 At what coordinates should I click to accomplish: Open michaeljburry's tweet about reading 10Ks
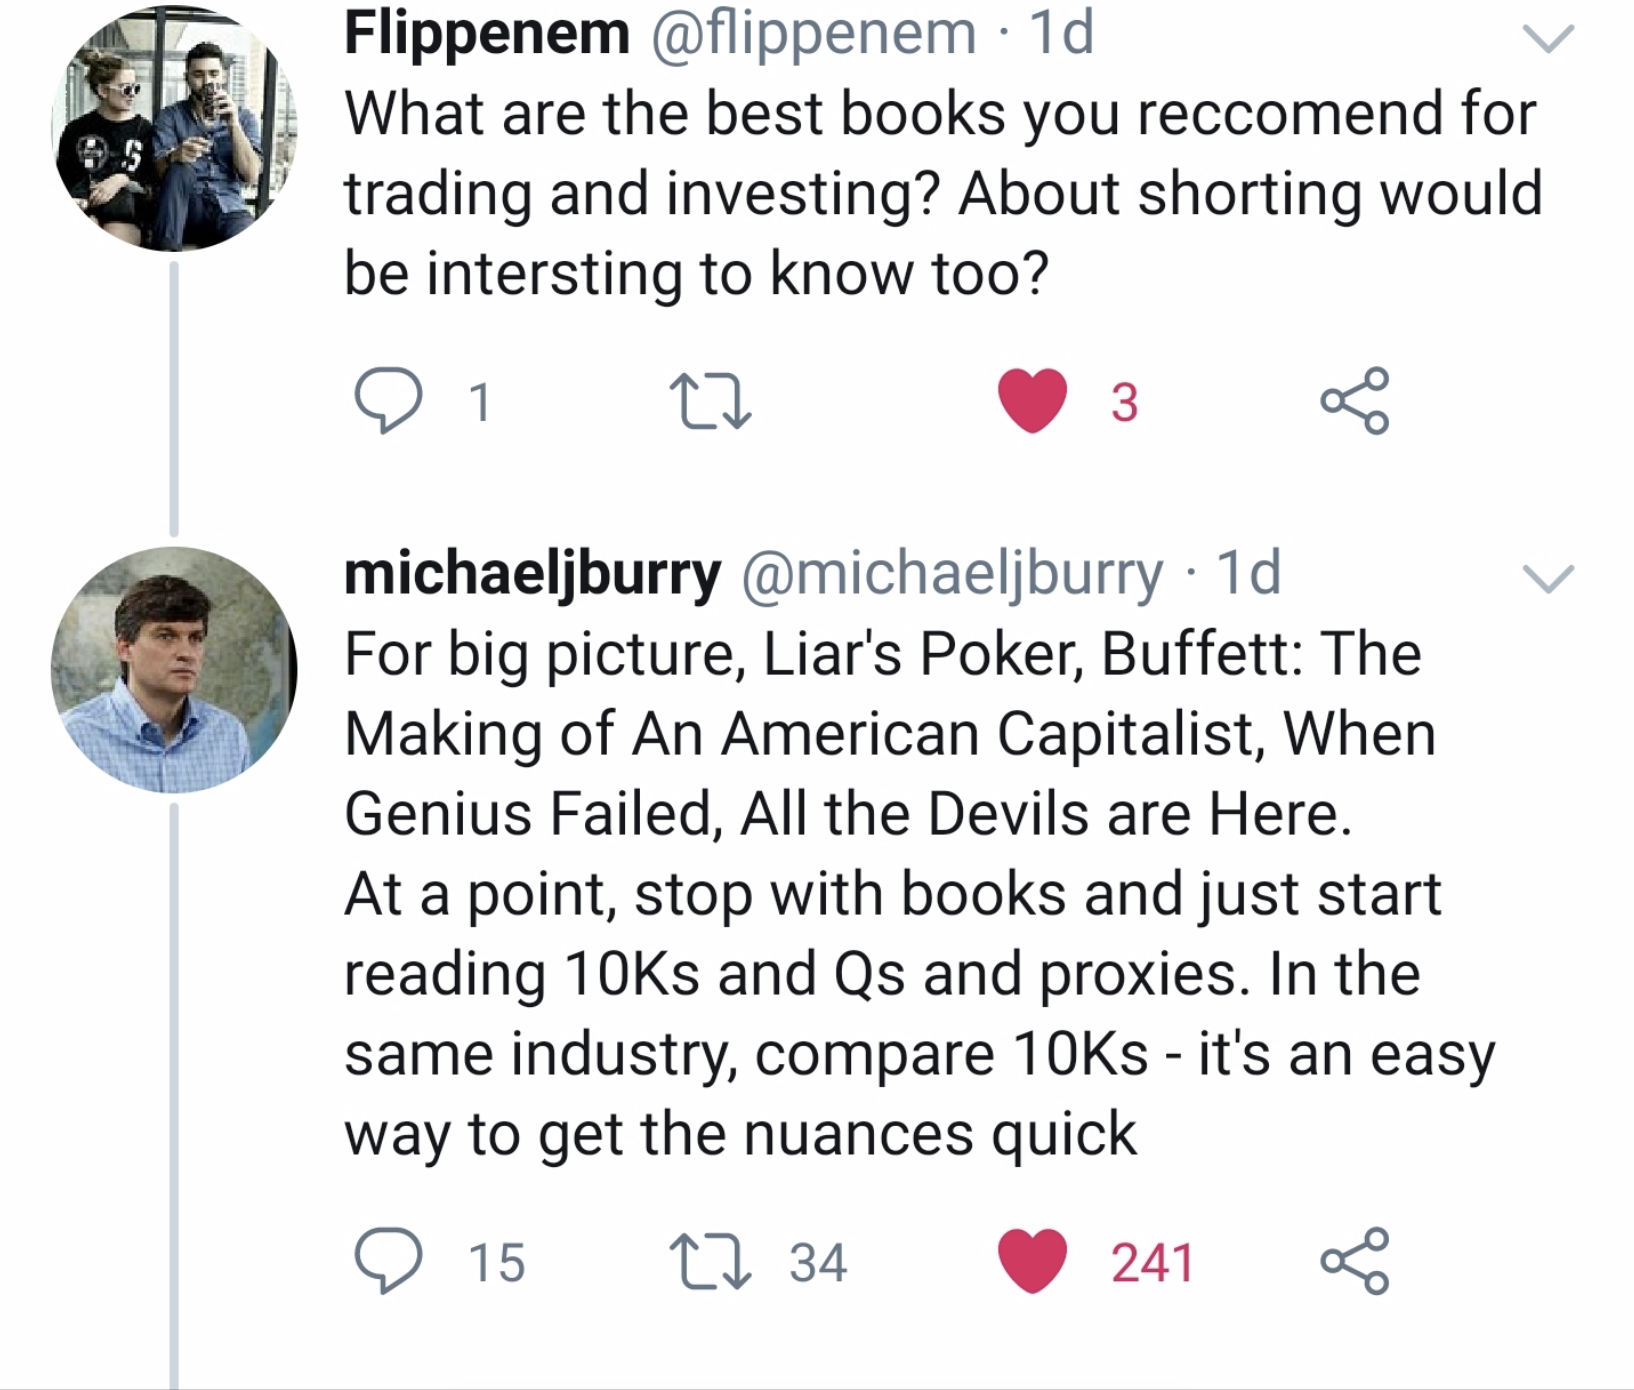coord(920,893)
